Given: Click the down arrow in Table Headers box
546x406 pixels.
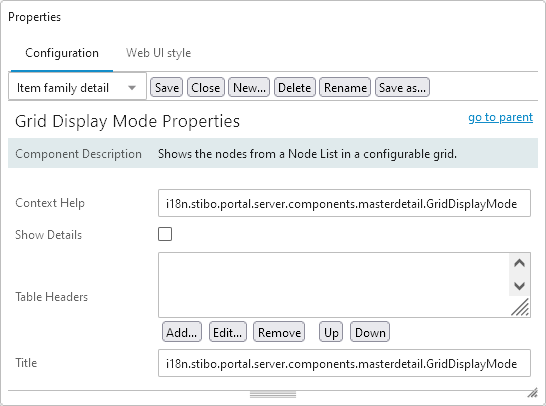Looking at the screenshot, I should (519, 286).
